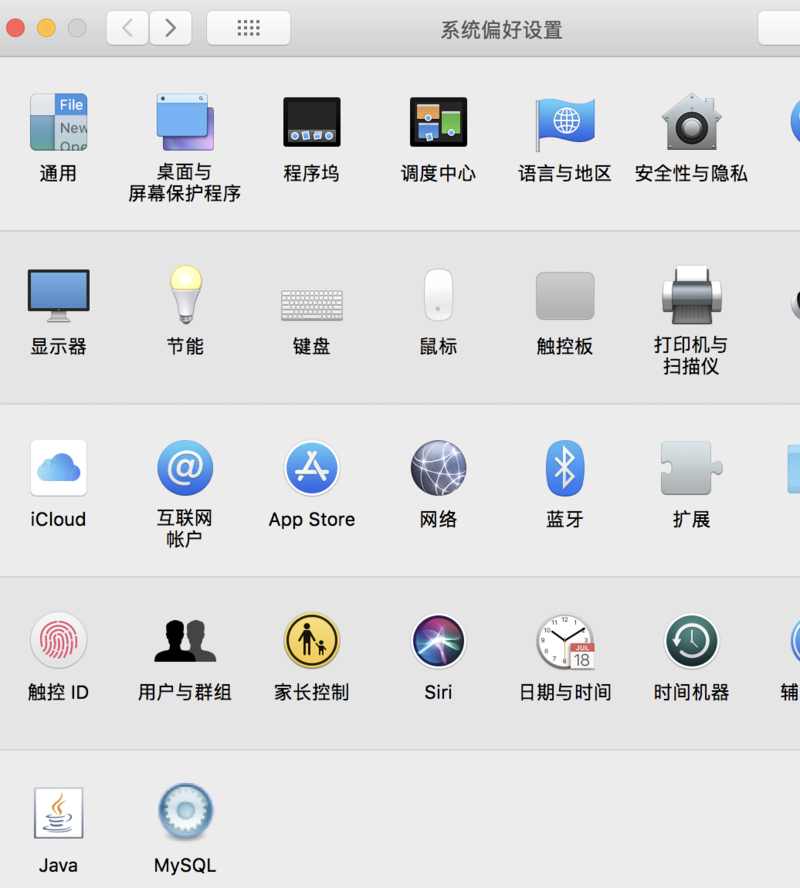The width and height of the screenshot is (800, 888).
Task: Go back with the left arrow button
Action: coord(127,27)
